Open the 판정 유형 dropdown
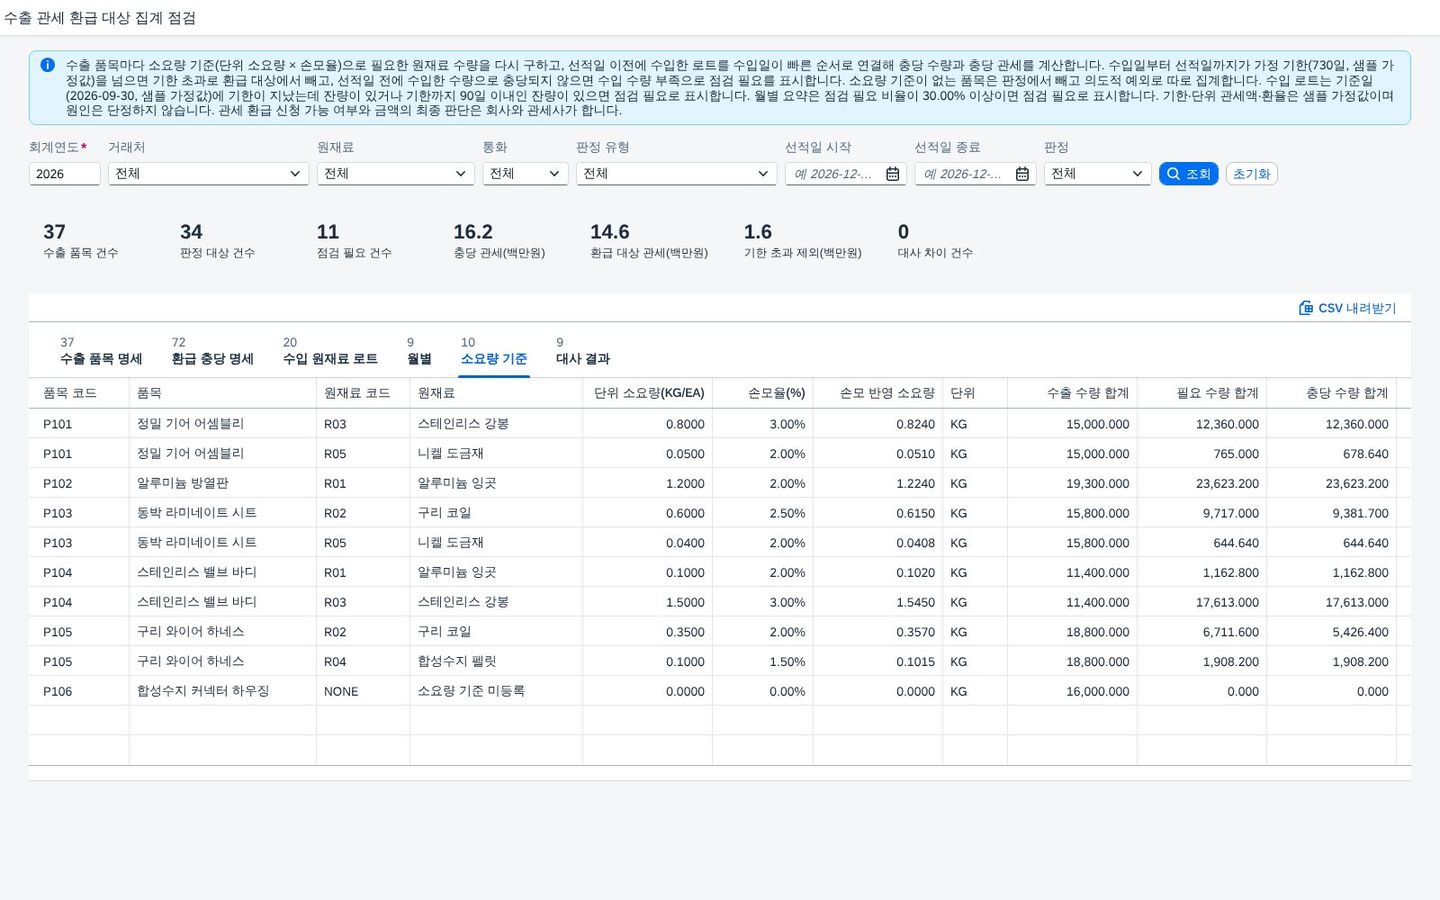This screenshot has width=1440, height=900. coord(676,173)
